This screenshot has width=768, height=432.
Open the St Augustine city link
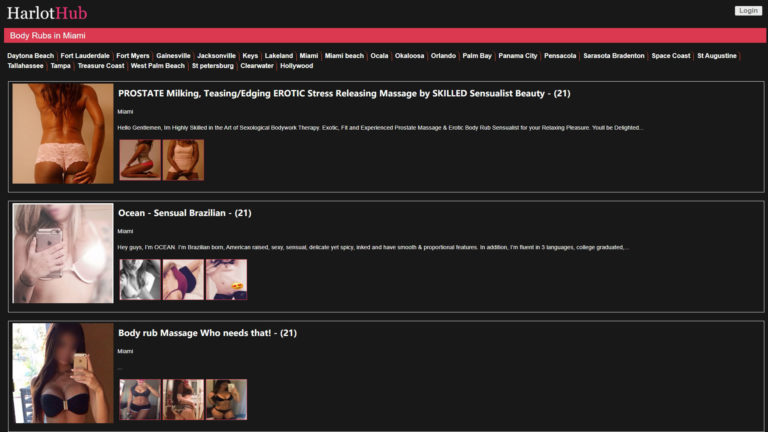(717, 56)
